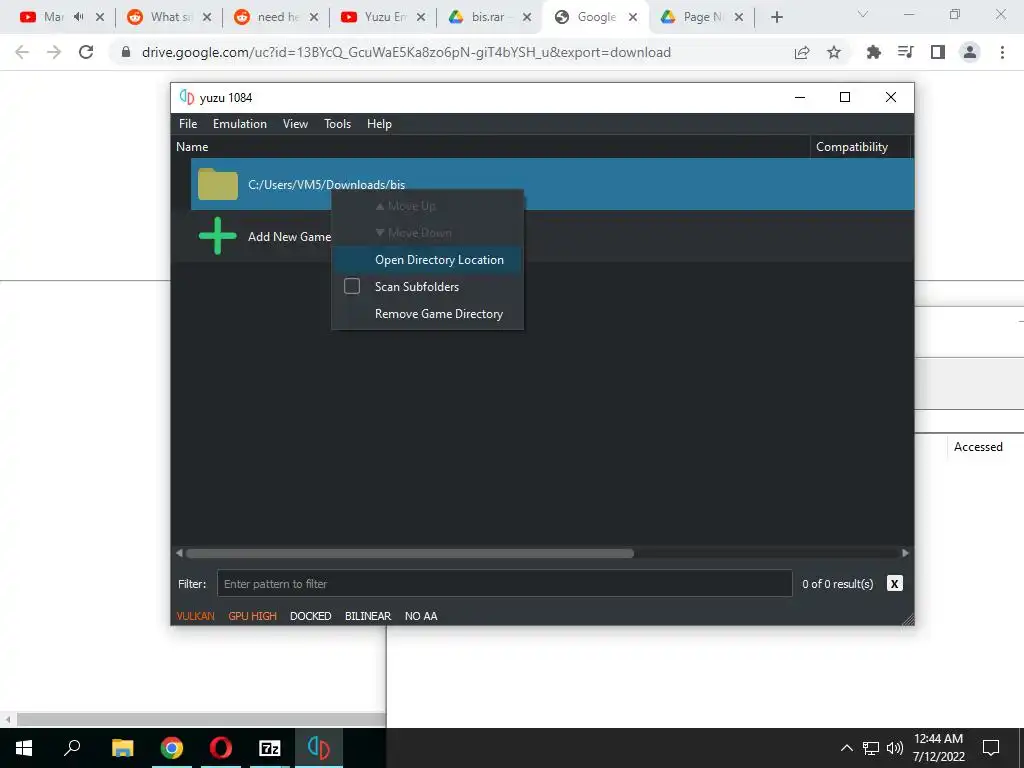Click the browser page horizontal scrollbar
This screenshot has width=1024, height=768.
click(201, 720)
